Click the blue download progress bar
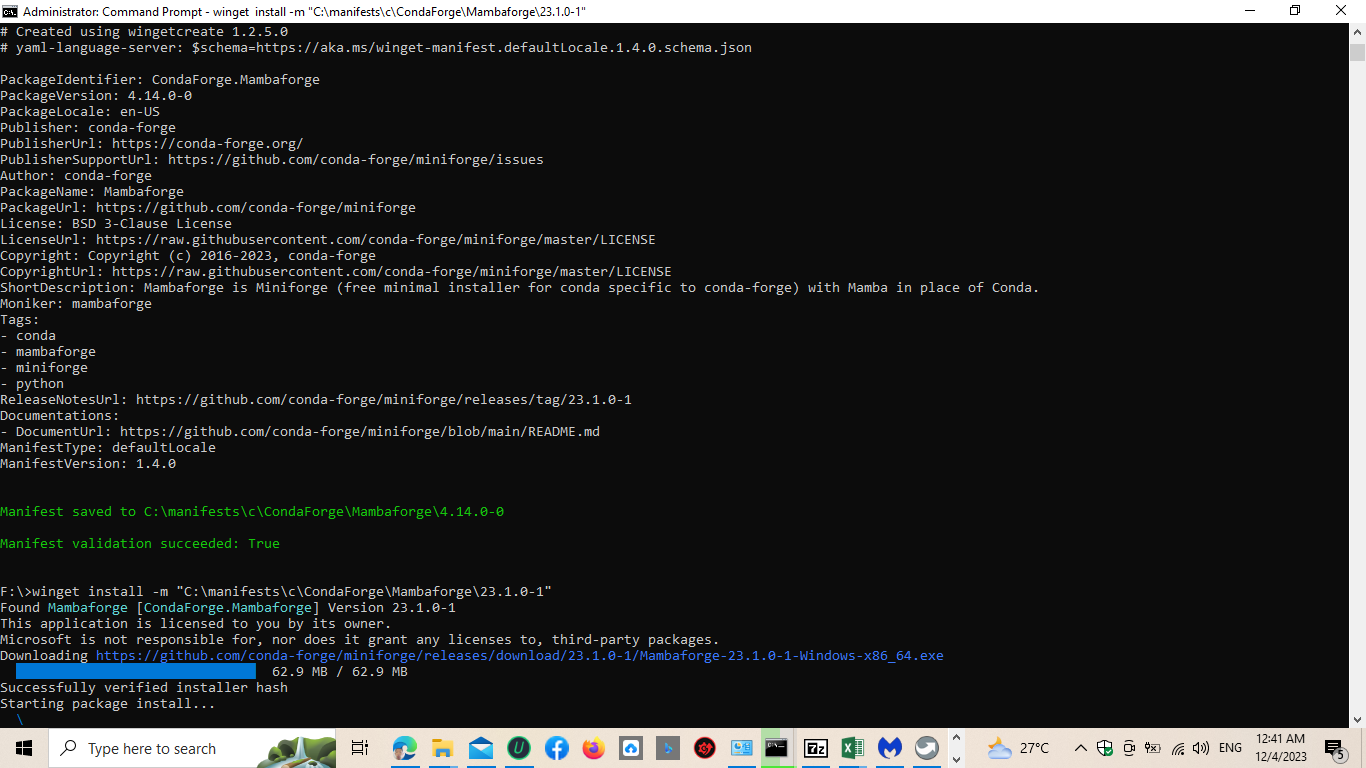Image resolution: width=1366 pixels, height=768 pixels. tap(134, 671)
